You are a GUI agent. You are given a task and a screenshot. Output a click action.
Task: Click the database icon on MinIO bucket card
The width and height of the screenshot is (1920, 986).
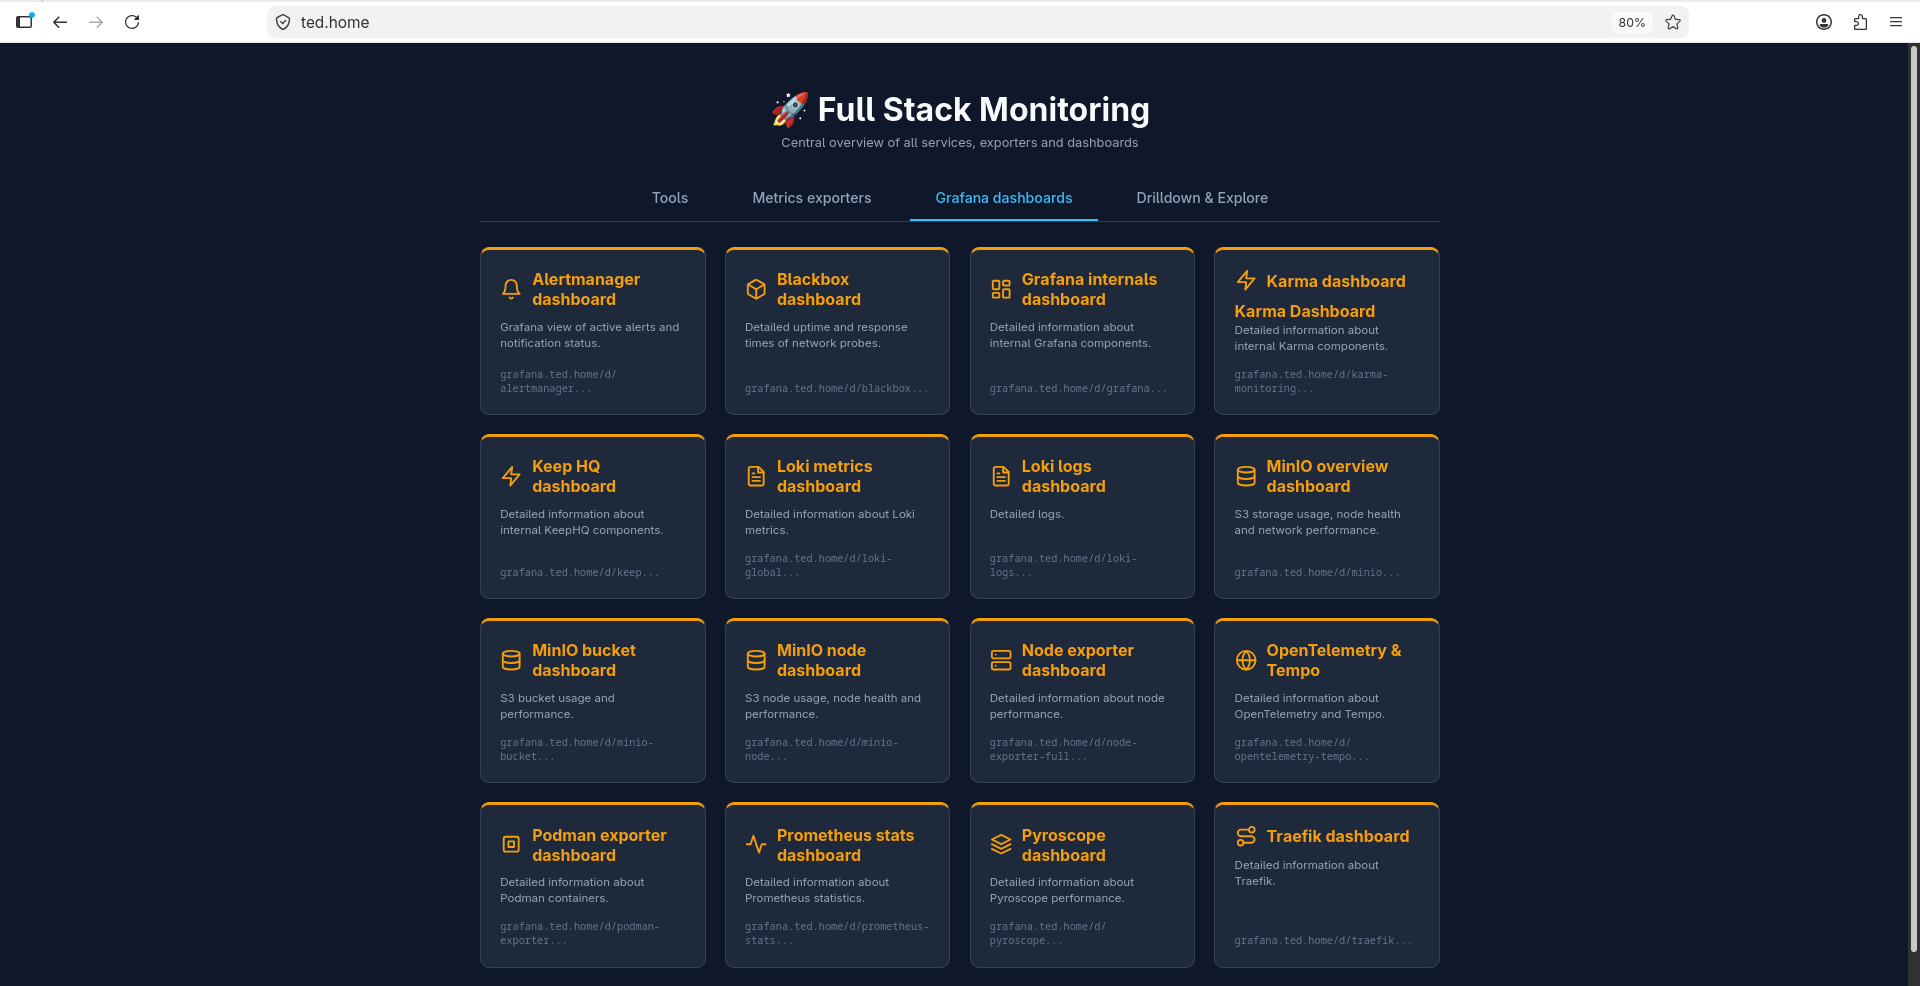pyautogui.click(x=511, y=660)
